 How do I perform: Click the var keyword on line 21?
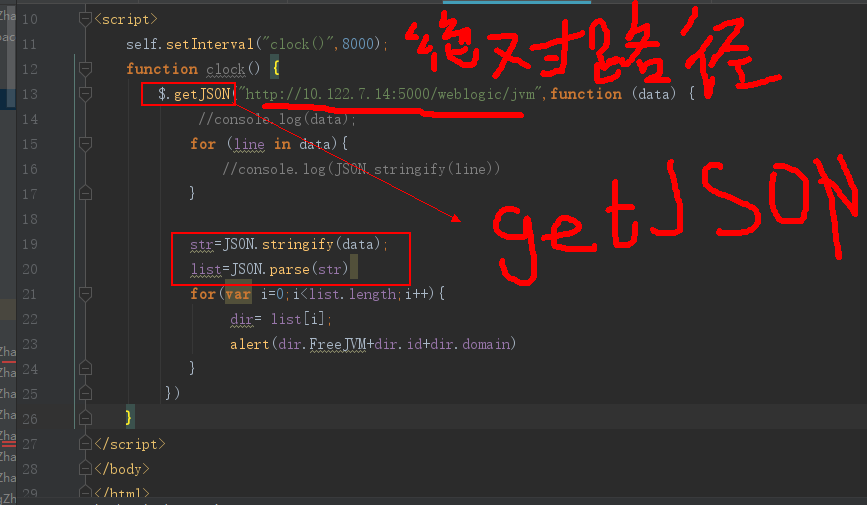(x=238, y=294)
